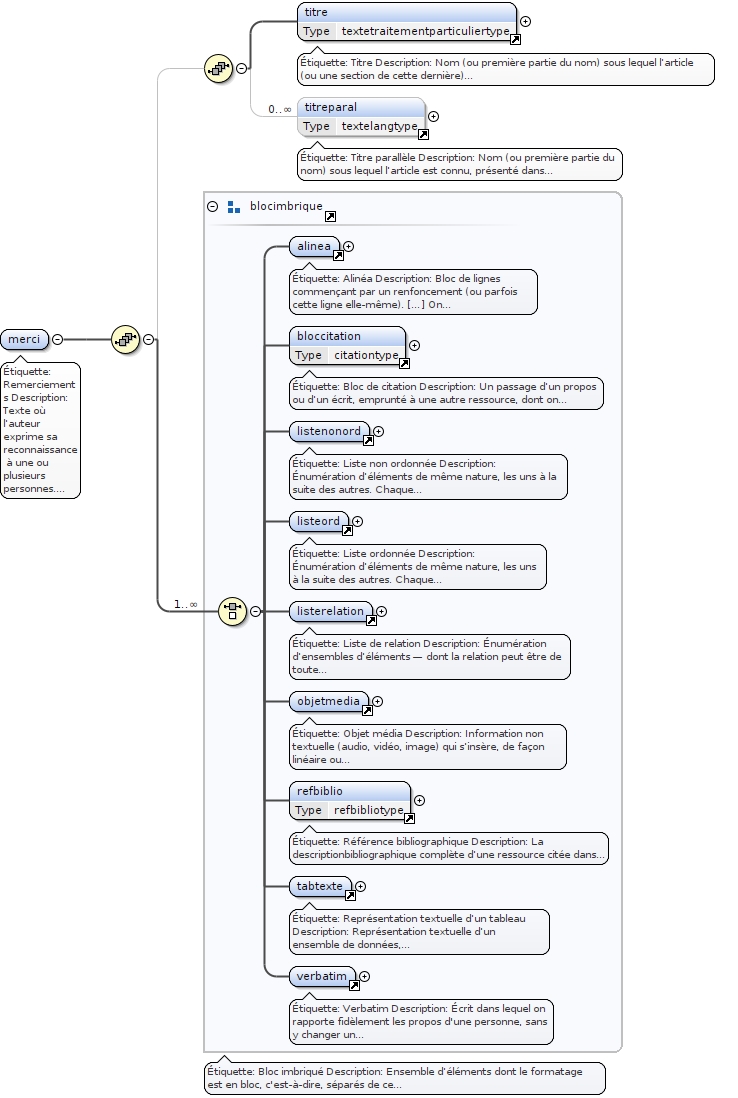Select the listenonord element
738x1098 pixels.
click(327, 431)
